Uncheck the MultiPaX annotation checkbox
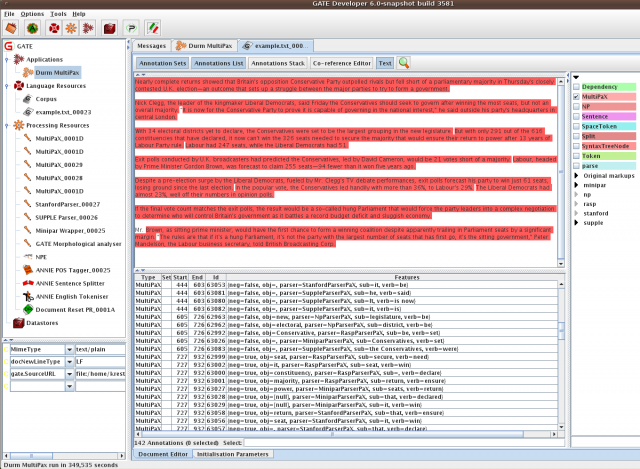This screenshot has width=640, height=469. [575, 97]
